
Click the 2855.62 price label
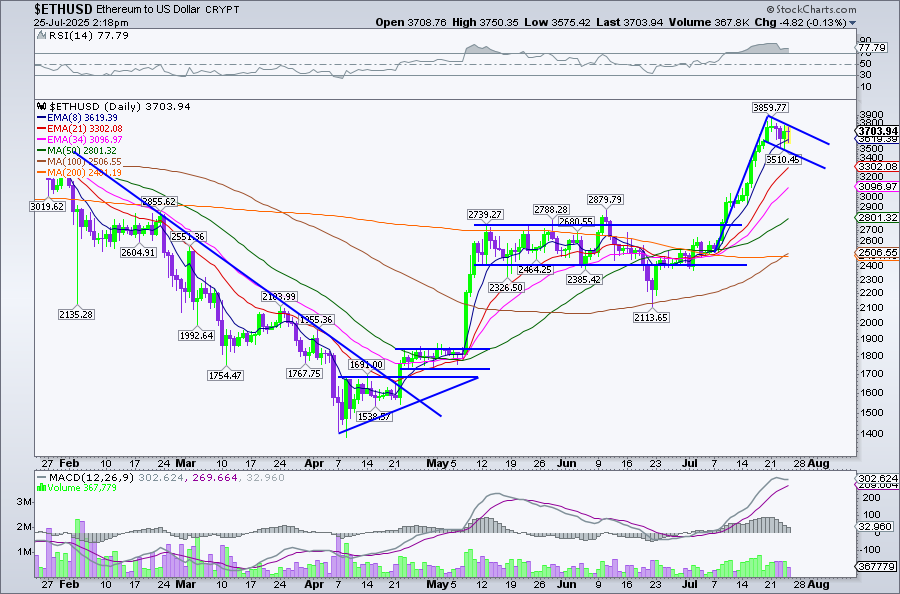click(159, 201)
